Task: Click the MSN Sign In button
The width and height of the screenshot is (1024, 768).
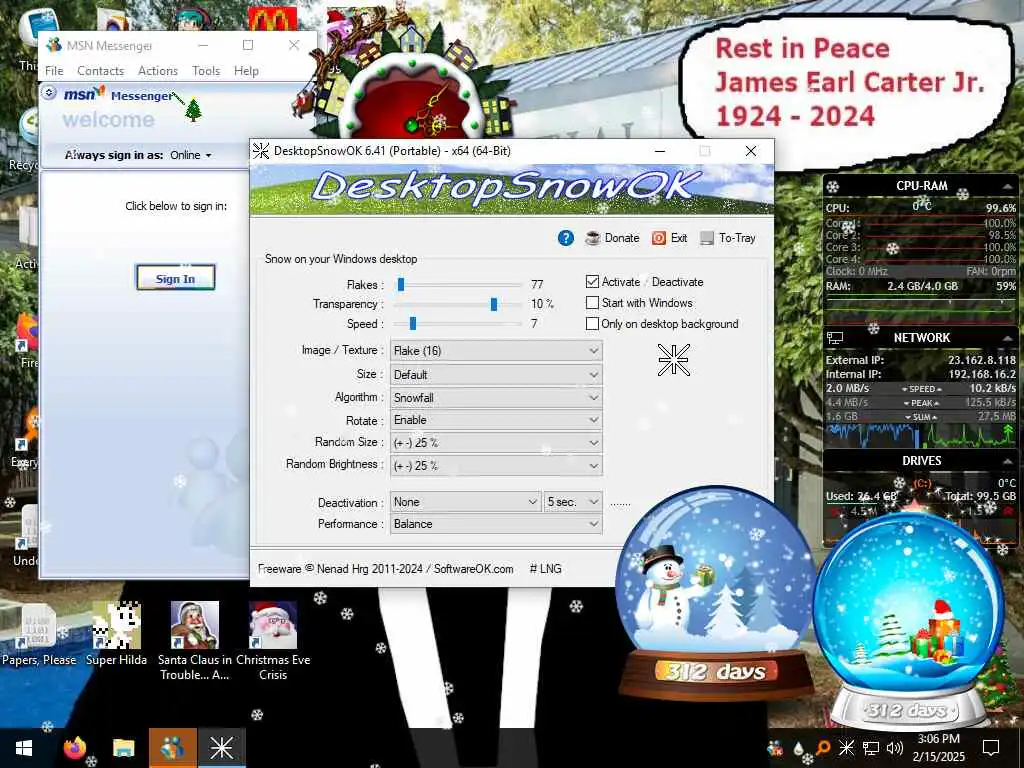Action: [x=176, y=278]
